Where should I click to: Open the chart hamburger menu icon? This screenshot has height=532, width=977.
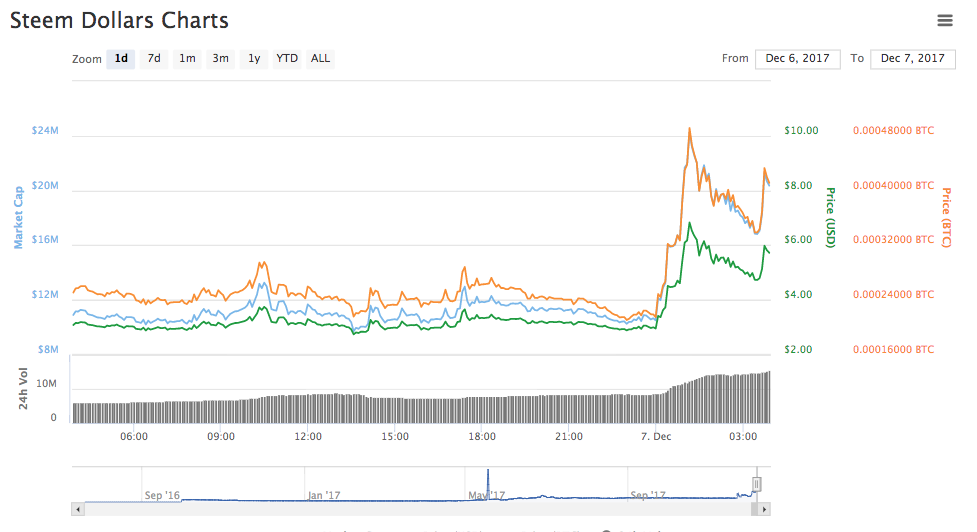tap(945, 21)
